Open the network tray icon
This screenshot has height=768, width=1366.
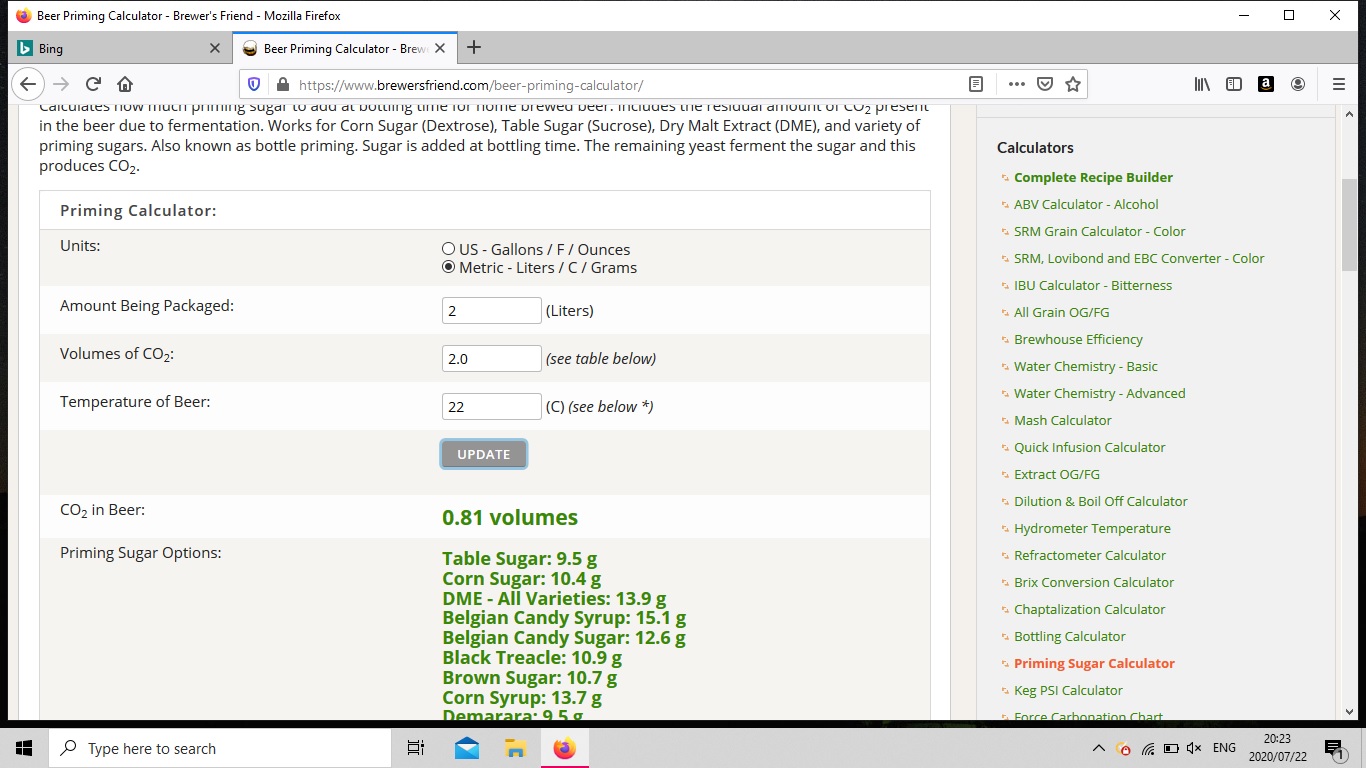[1147, 748]
